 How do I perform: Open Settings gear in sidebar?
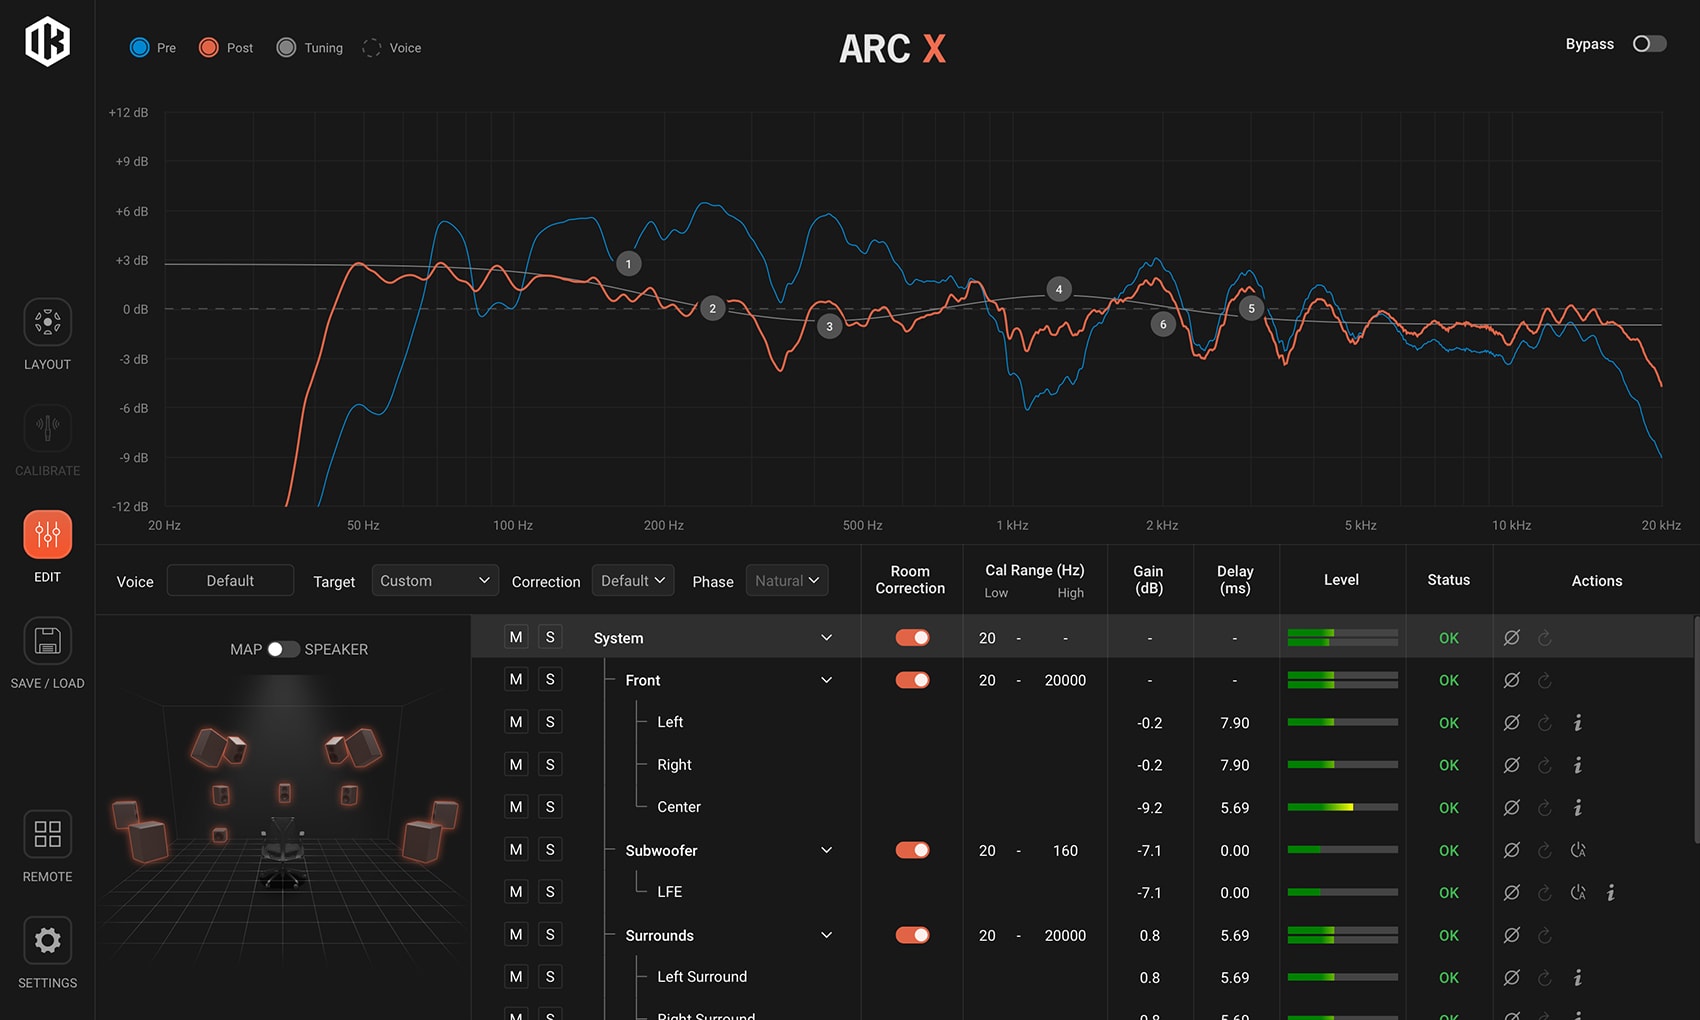pos(47,941)
